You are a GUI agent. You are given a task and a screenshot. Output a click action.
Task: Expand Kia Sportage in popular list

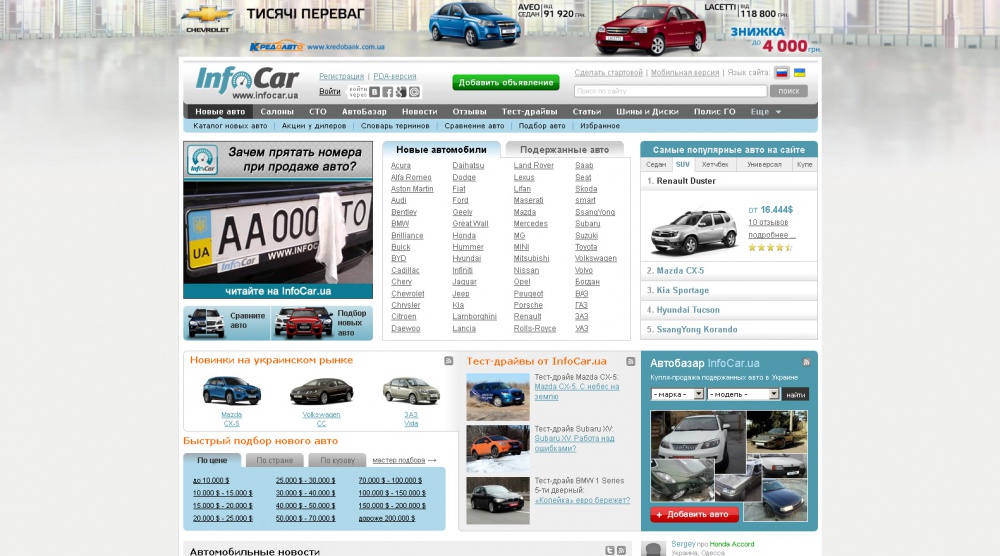coord(729,290)
